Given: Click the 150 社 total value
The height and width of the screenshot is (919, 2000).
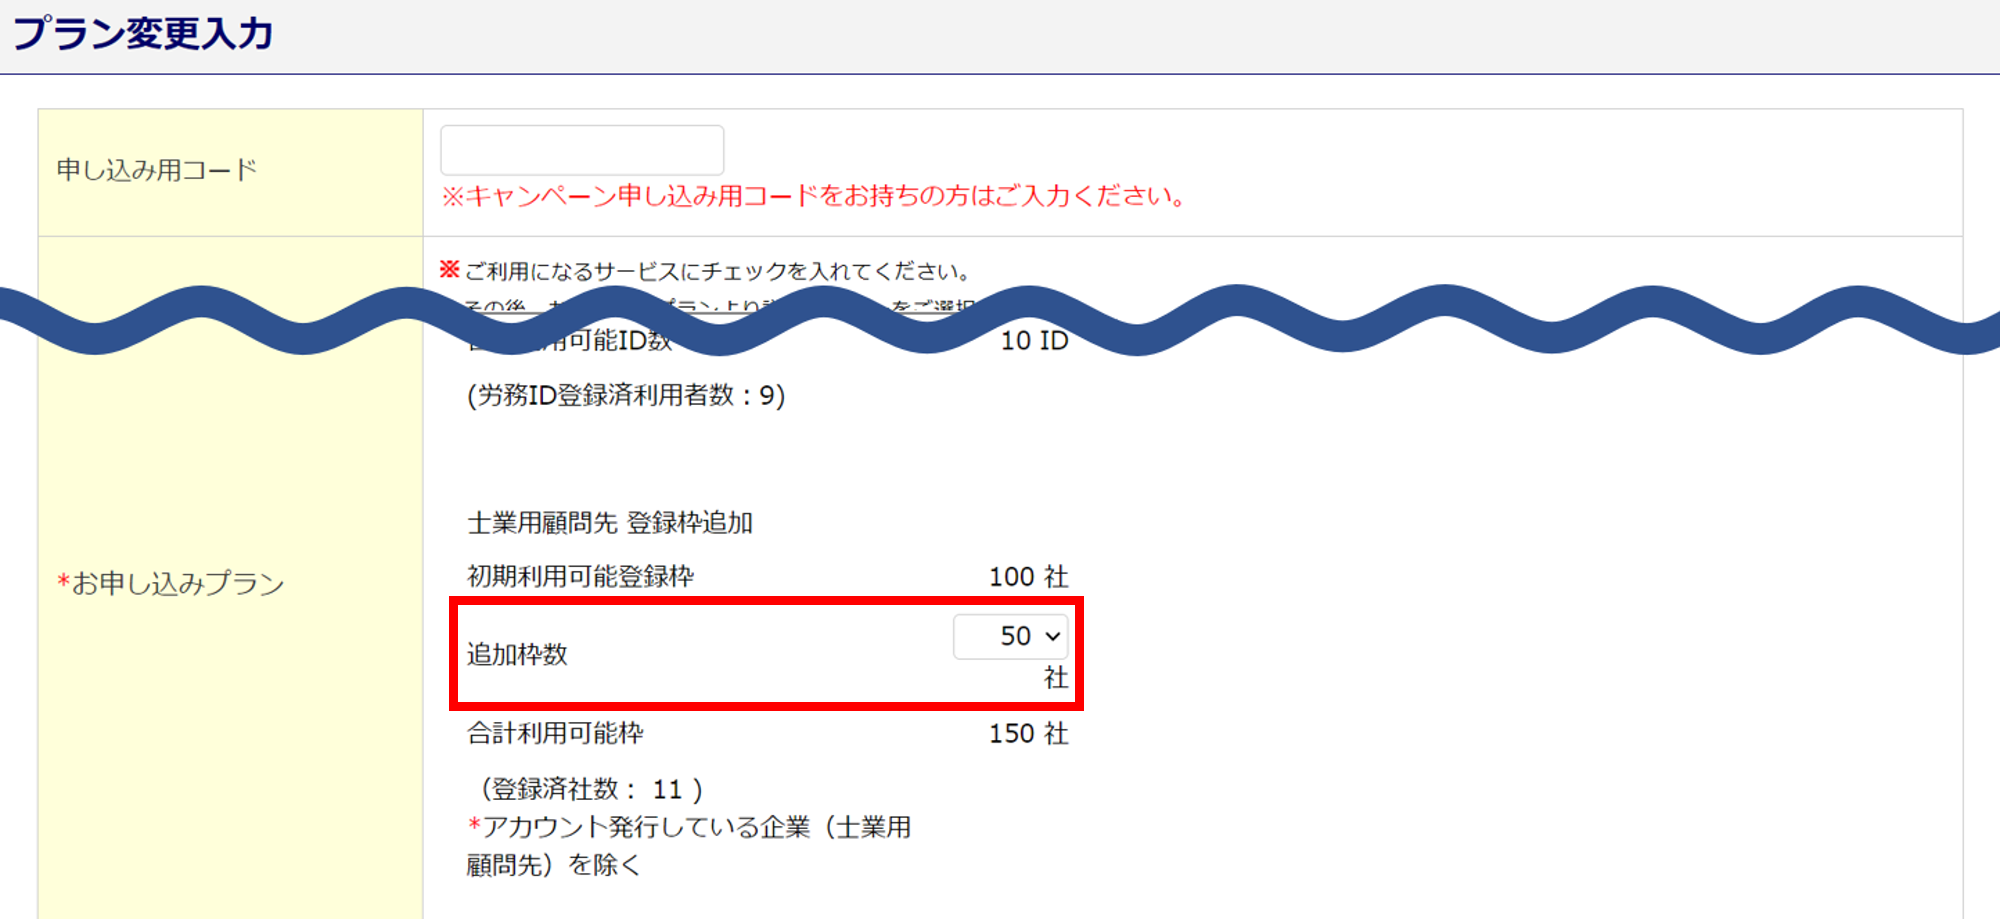Looking at the screenshot, I should tap(1029, 734).
